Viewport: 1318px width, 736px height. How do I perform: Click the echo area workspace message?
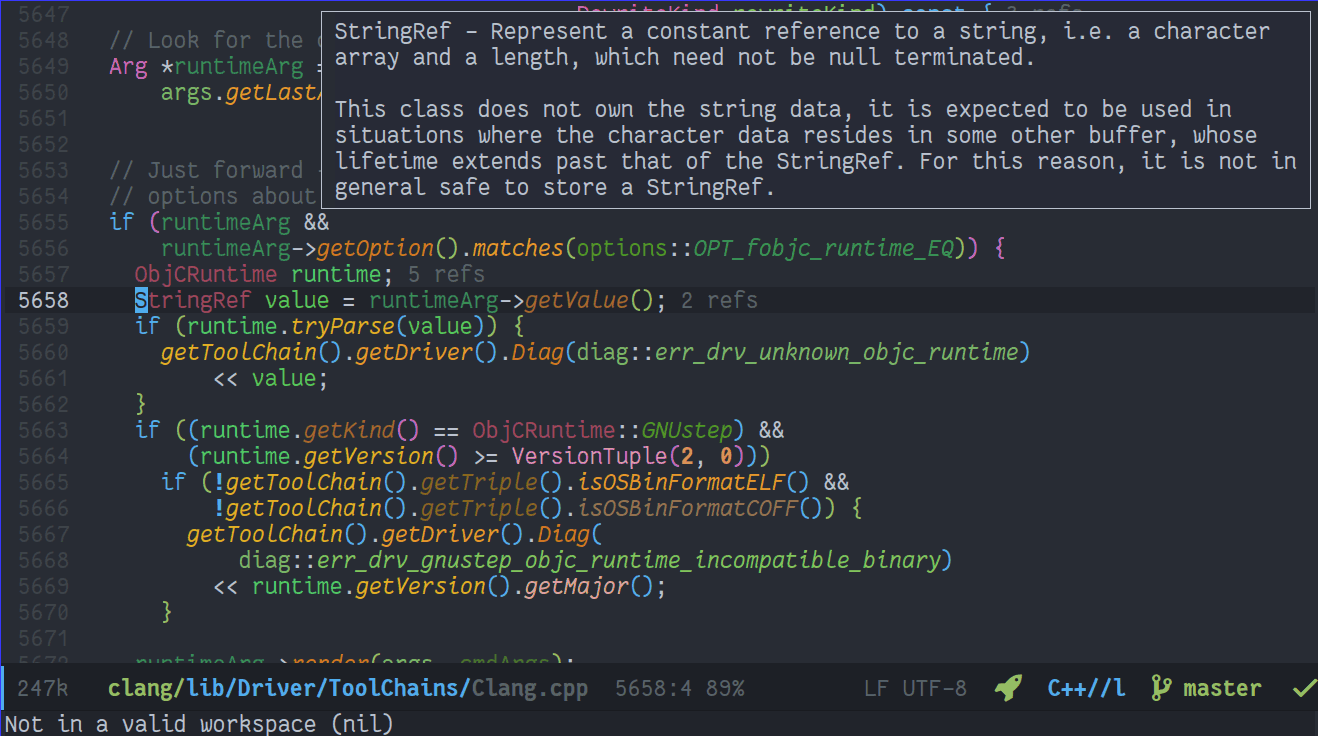coord(199,723)
